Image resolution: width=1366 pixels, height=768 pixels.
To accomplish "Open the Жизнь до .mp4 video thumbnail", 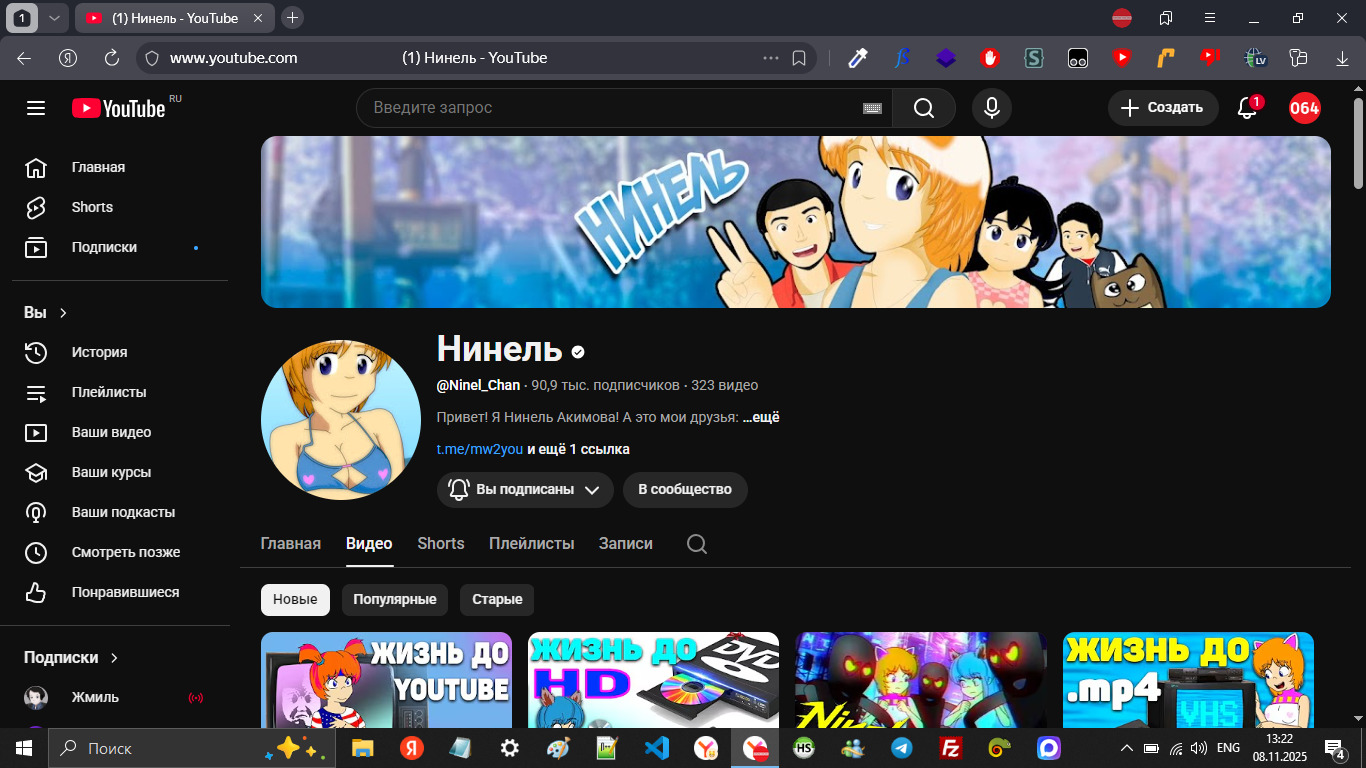I will click(x=1187, y=680).
